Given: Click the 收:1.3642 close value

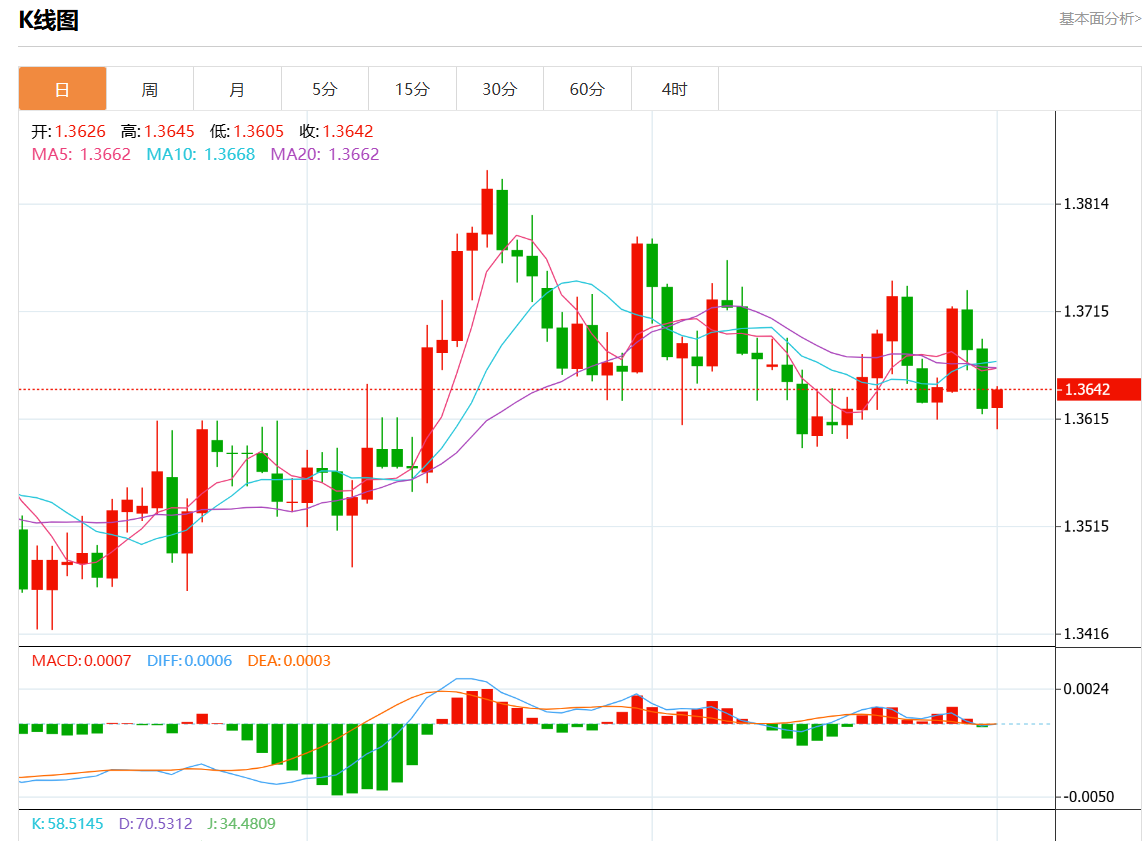Looking at the screenshot, I should coord(336,131).
